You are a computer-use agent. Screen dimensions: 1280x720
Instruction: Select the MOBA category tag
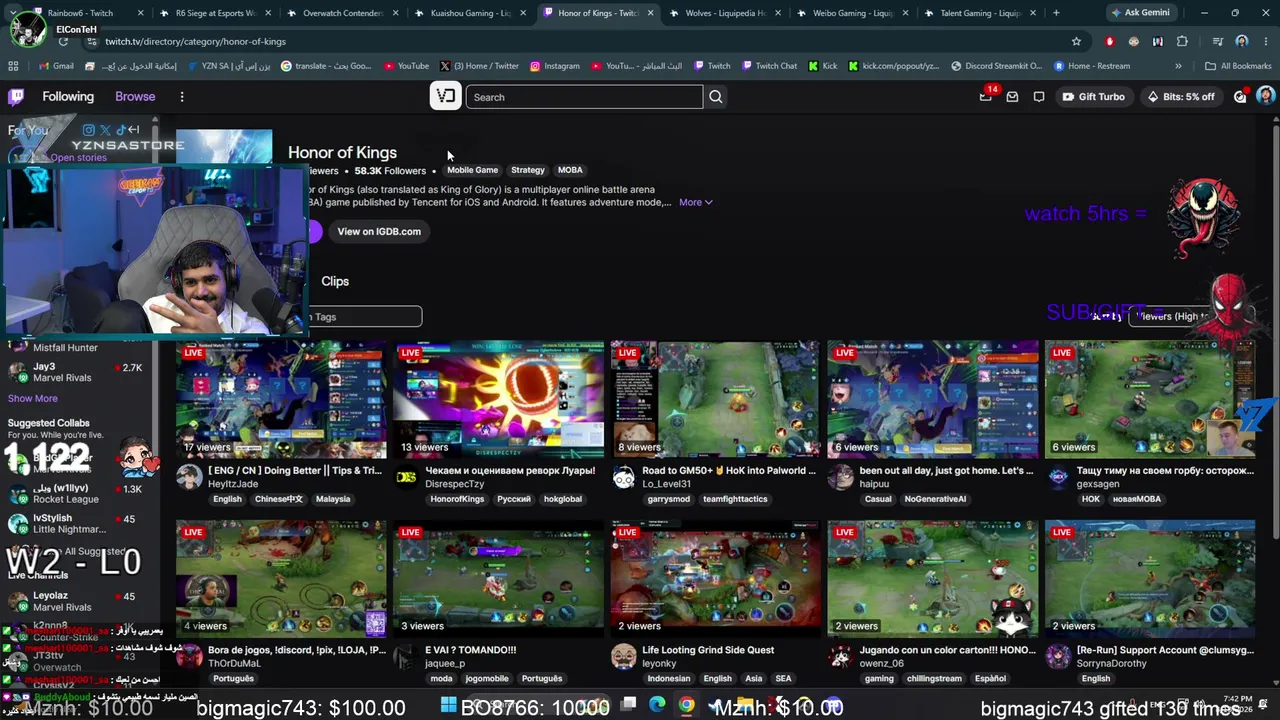[570, 170]
